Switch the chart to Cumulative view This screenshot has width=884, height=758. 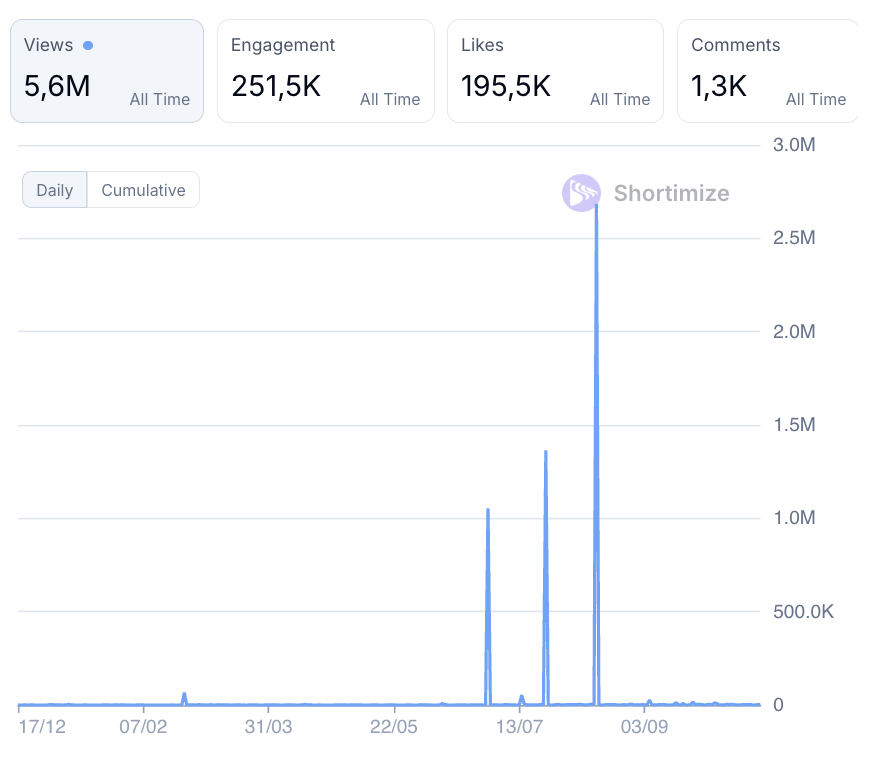pos(143,190)
